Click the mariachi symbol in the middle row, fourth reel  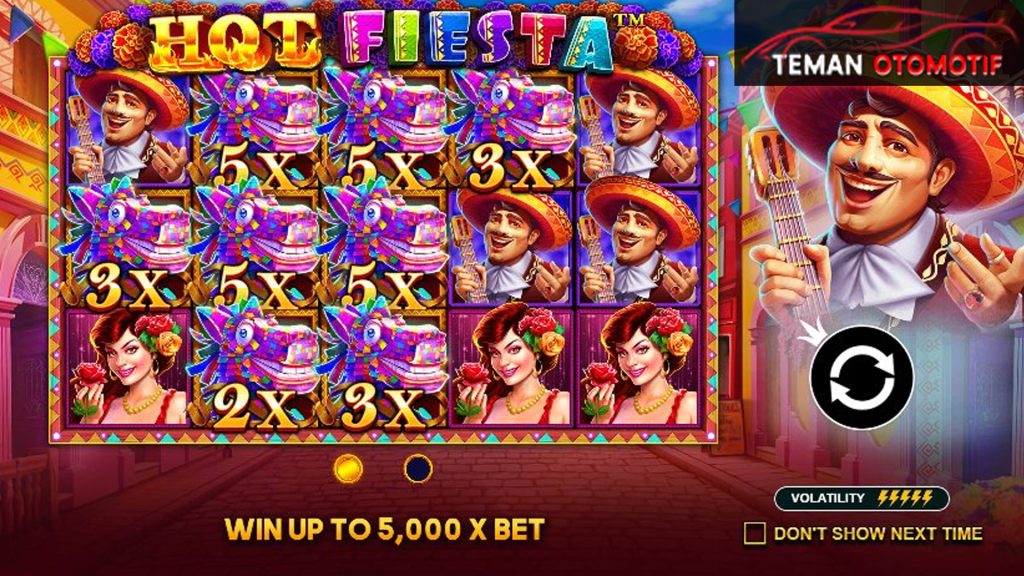pos(511,248)
